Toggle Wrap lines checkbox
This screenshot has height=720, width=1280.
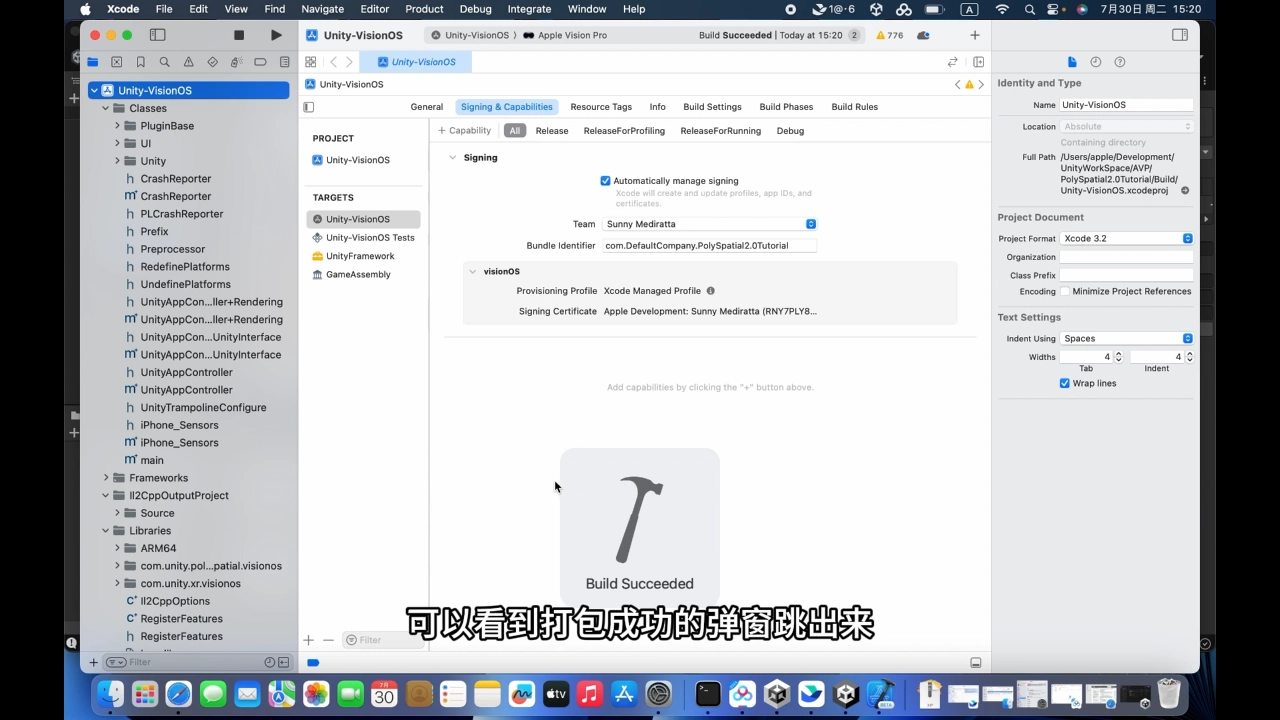point(1065,383)
